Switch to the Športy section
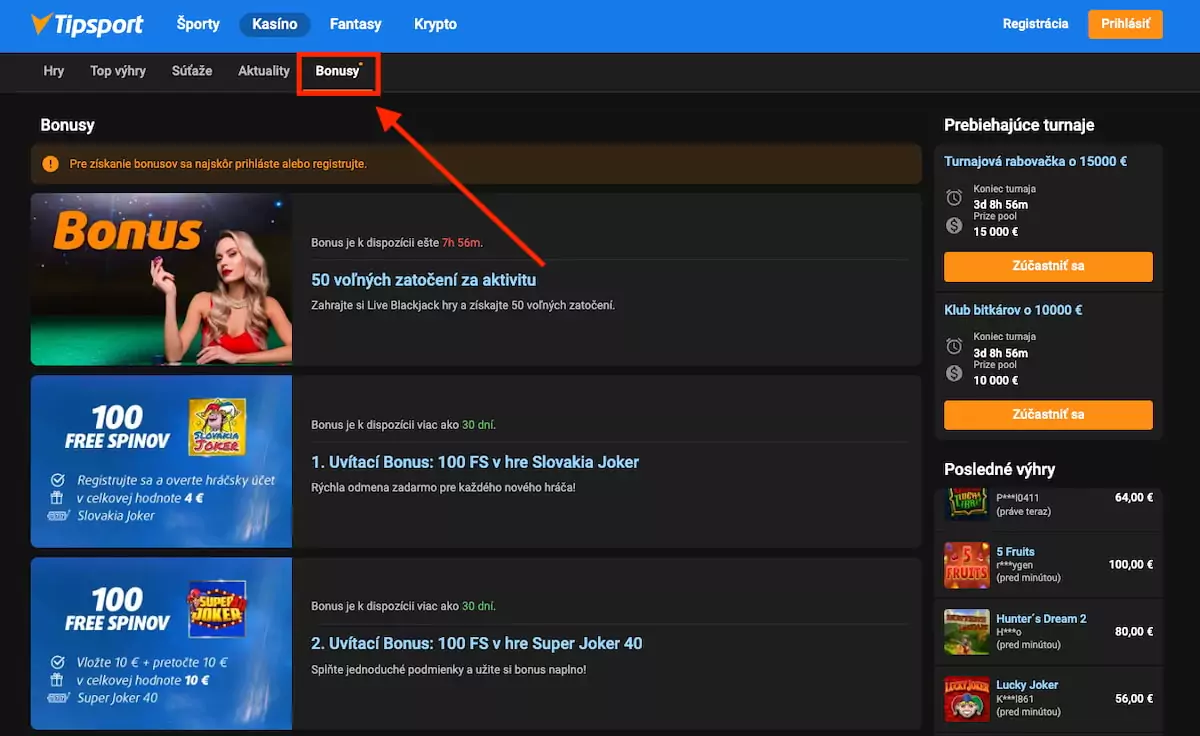 click(x=197, y=24)
